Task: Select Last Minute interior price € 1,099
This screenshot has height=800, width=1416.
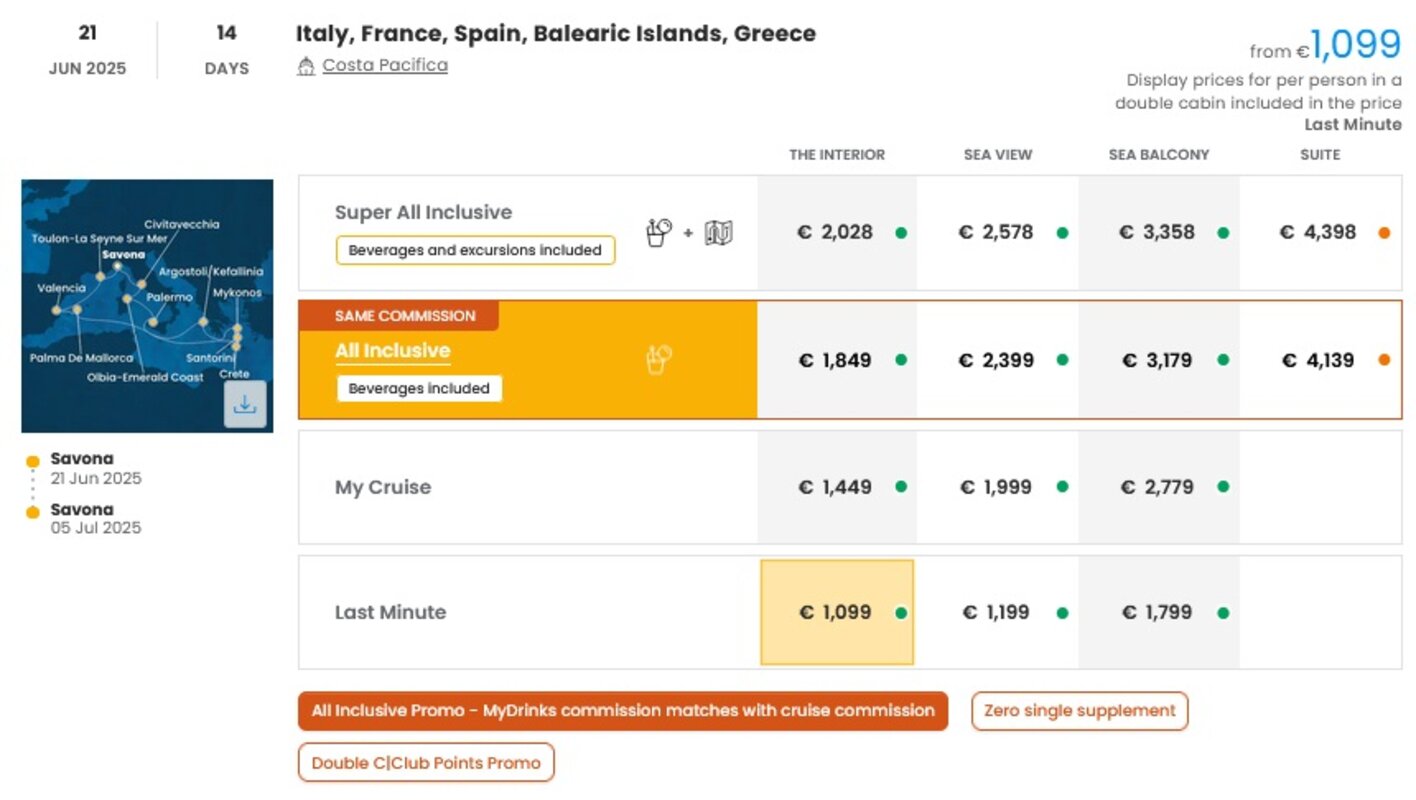Action: [x=837, y=612]
